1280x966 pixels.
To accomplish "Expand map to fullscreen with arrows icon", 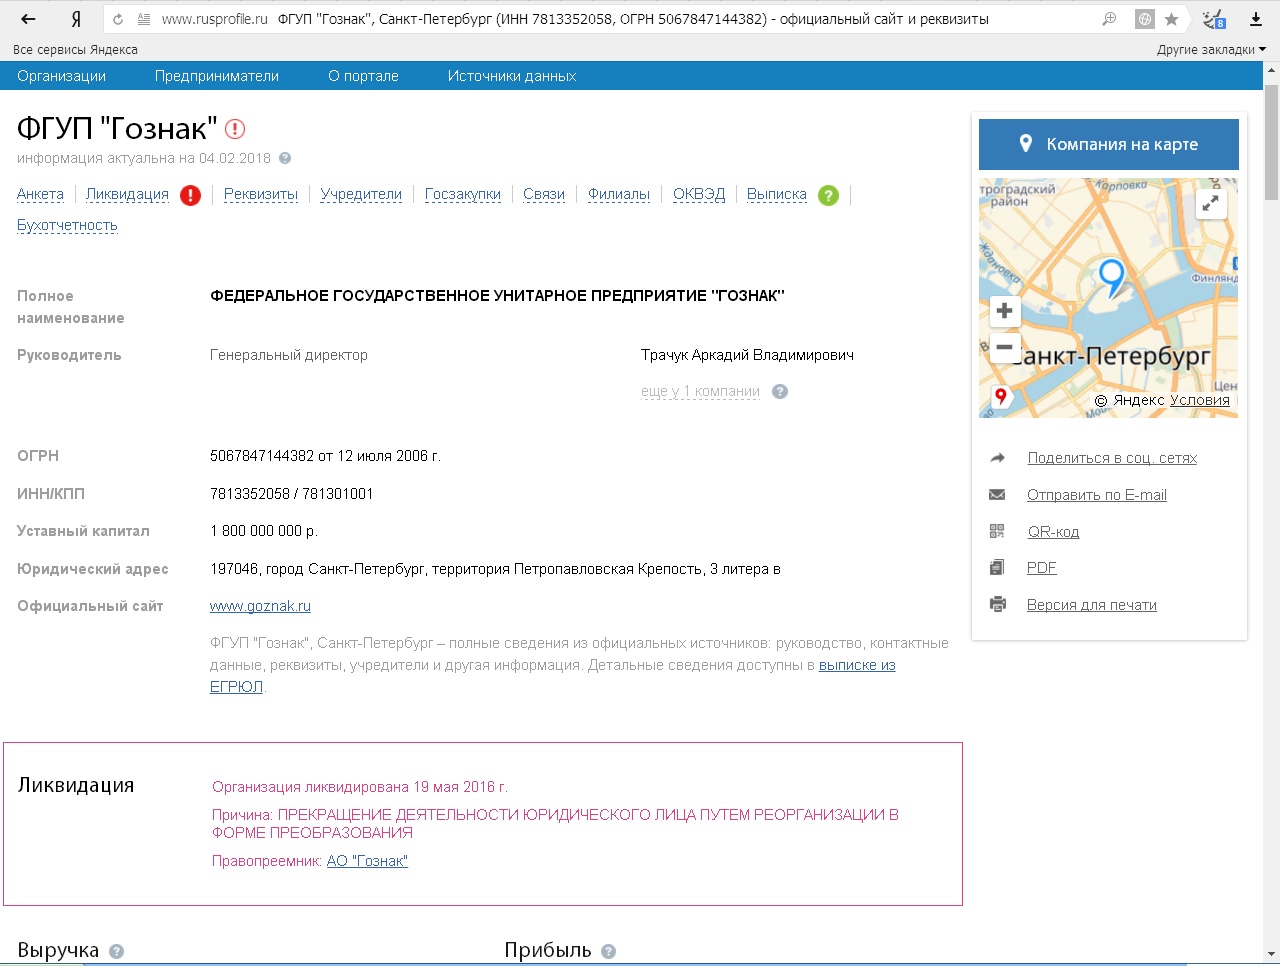I will click(x=1211, y=204).
